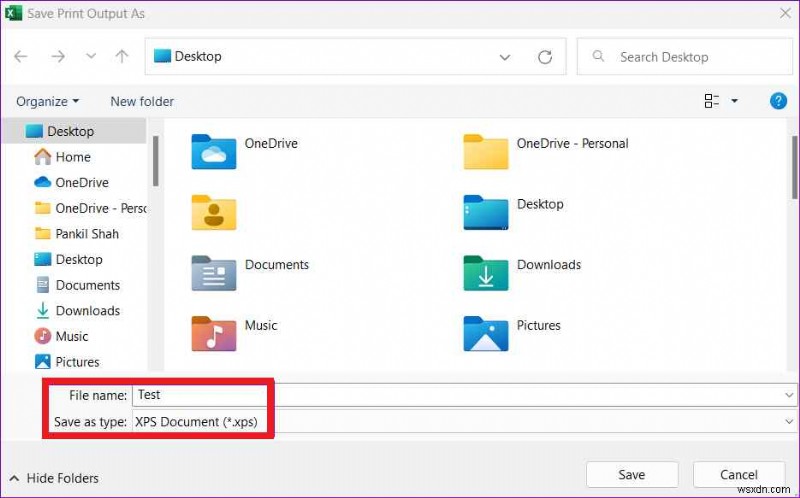Viewport: 800px width, 498px height.
Task: Open Pictures in navigation pane
Action: coord(66,362)
